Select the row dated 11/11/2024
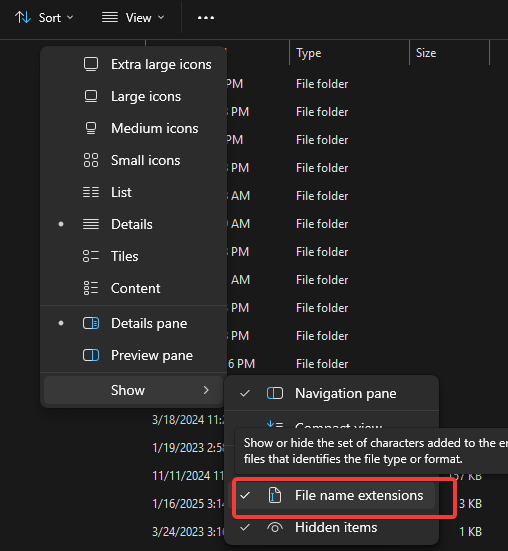Screen dimensions: 508x551 pos(188,476)
